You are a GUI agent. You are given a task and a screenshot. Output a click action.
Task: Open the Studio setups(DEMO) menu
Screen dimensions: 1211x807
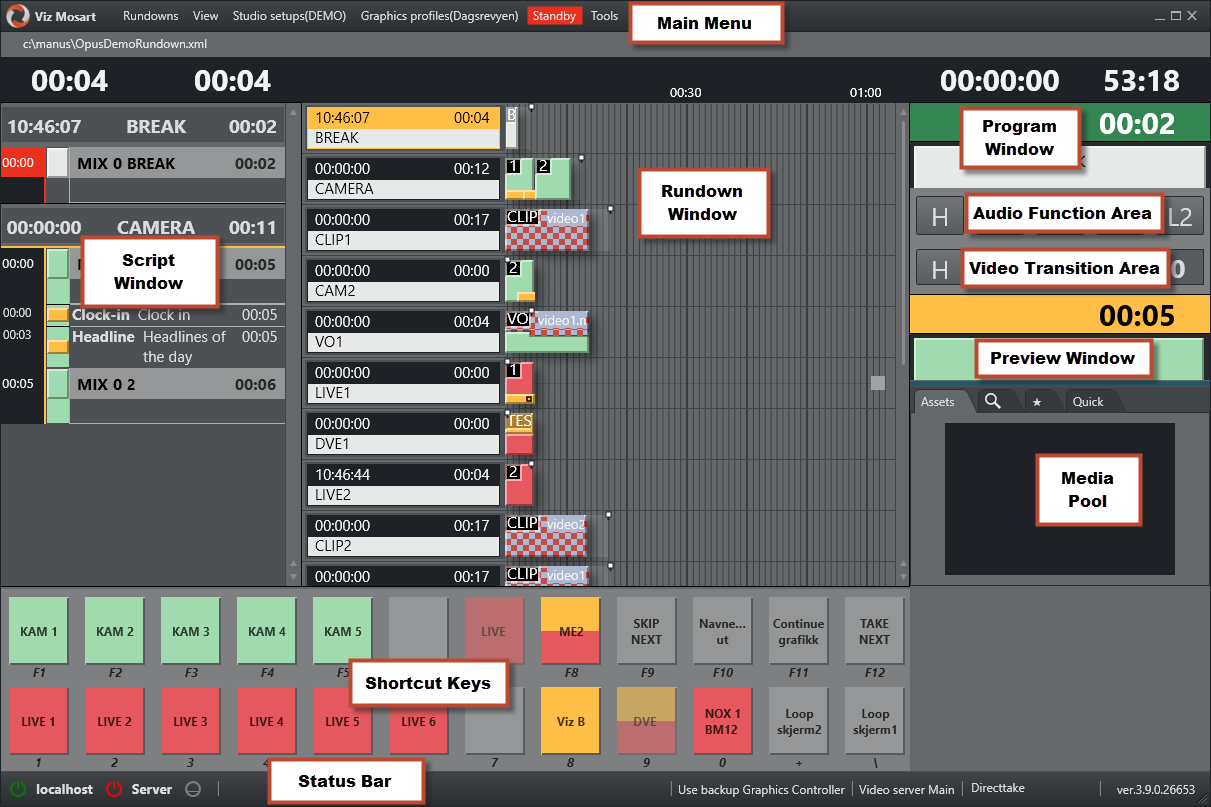(289, 16)
